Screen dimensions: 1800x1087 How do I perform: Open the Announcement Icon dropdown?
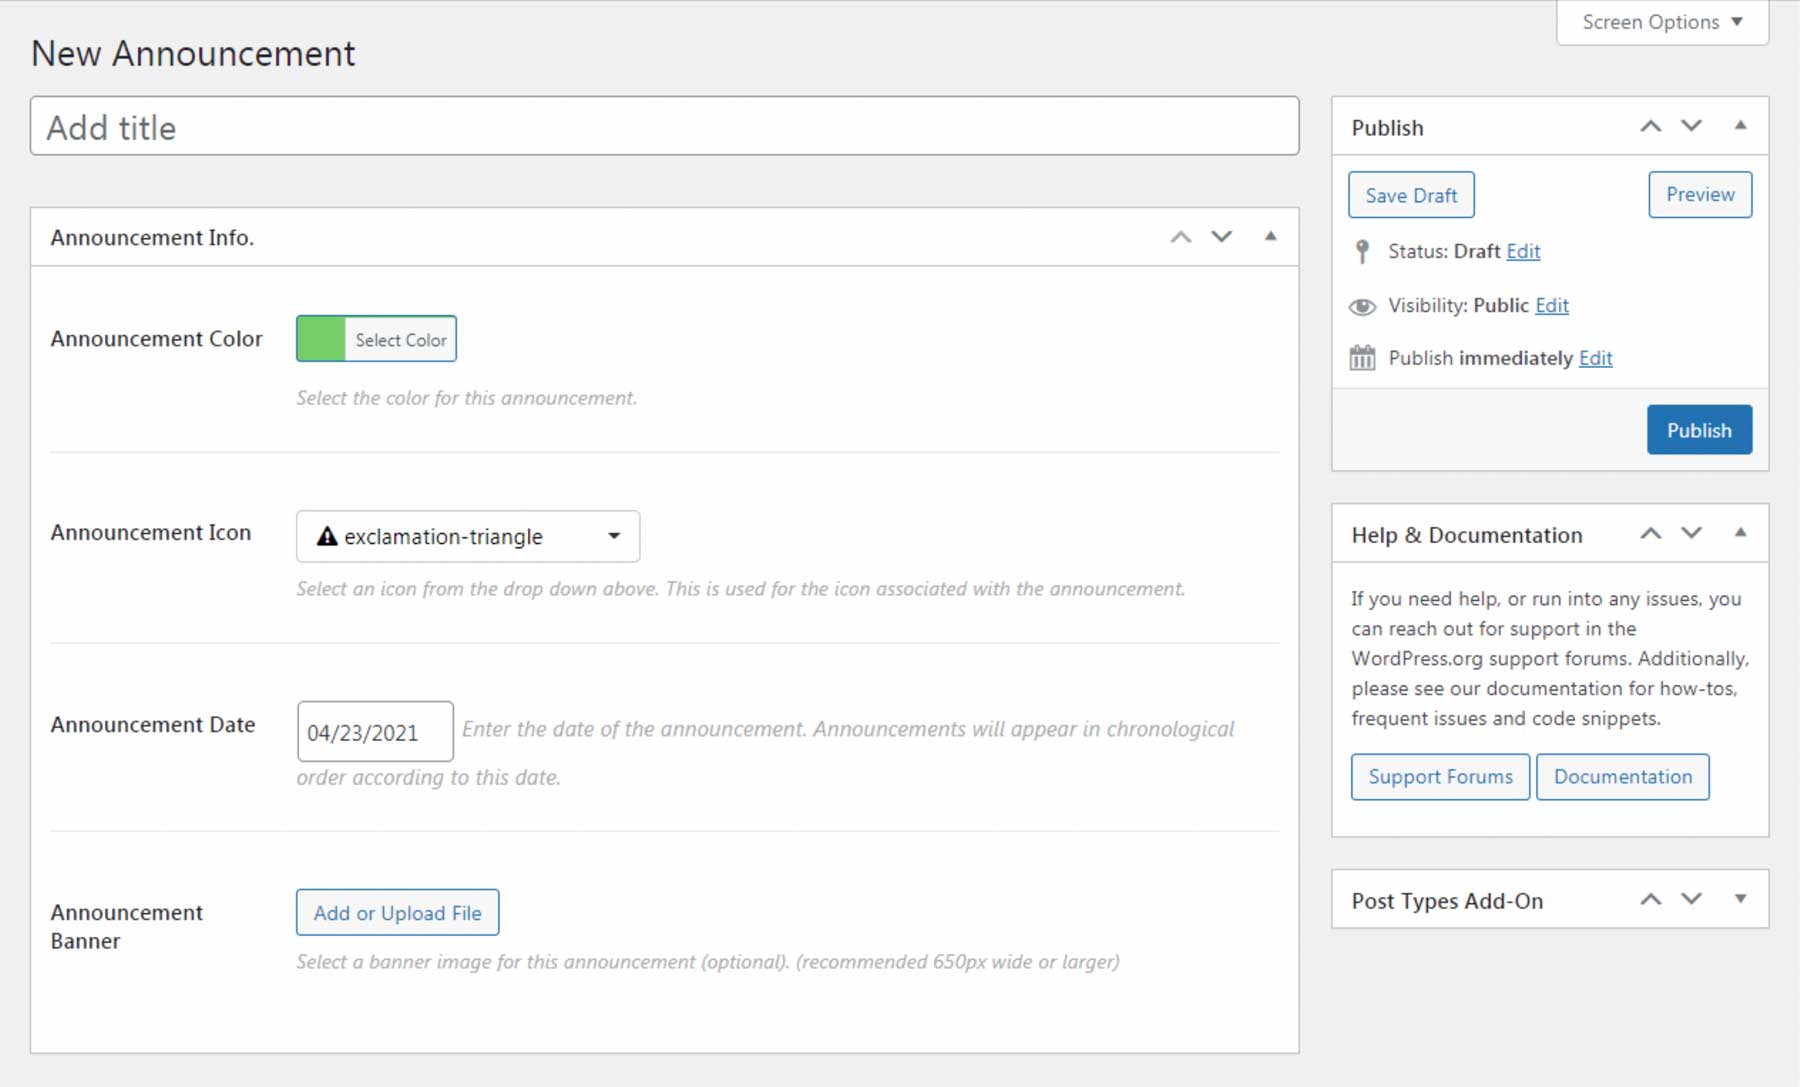click(x=613, y=536)
